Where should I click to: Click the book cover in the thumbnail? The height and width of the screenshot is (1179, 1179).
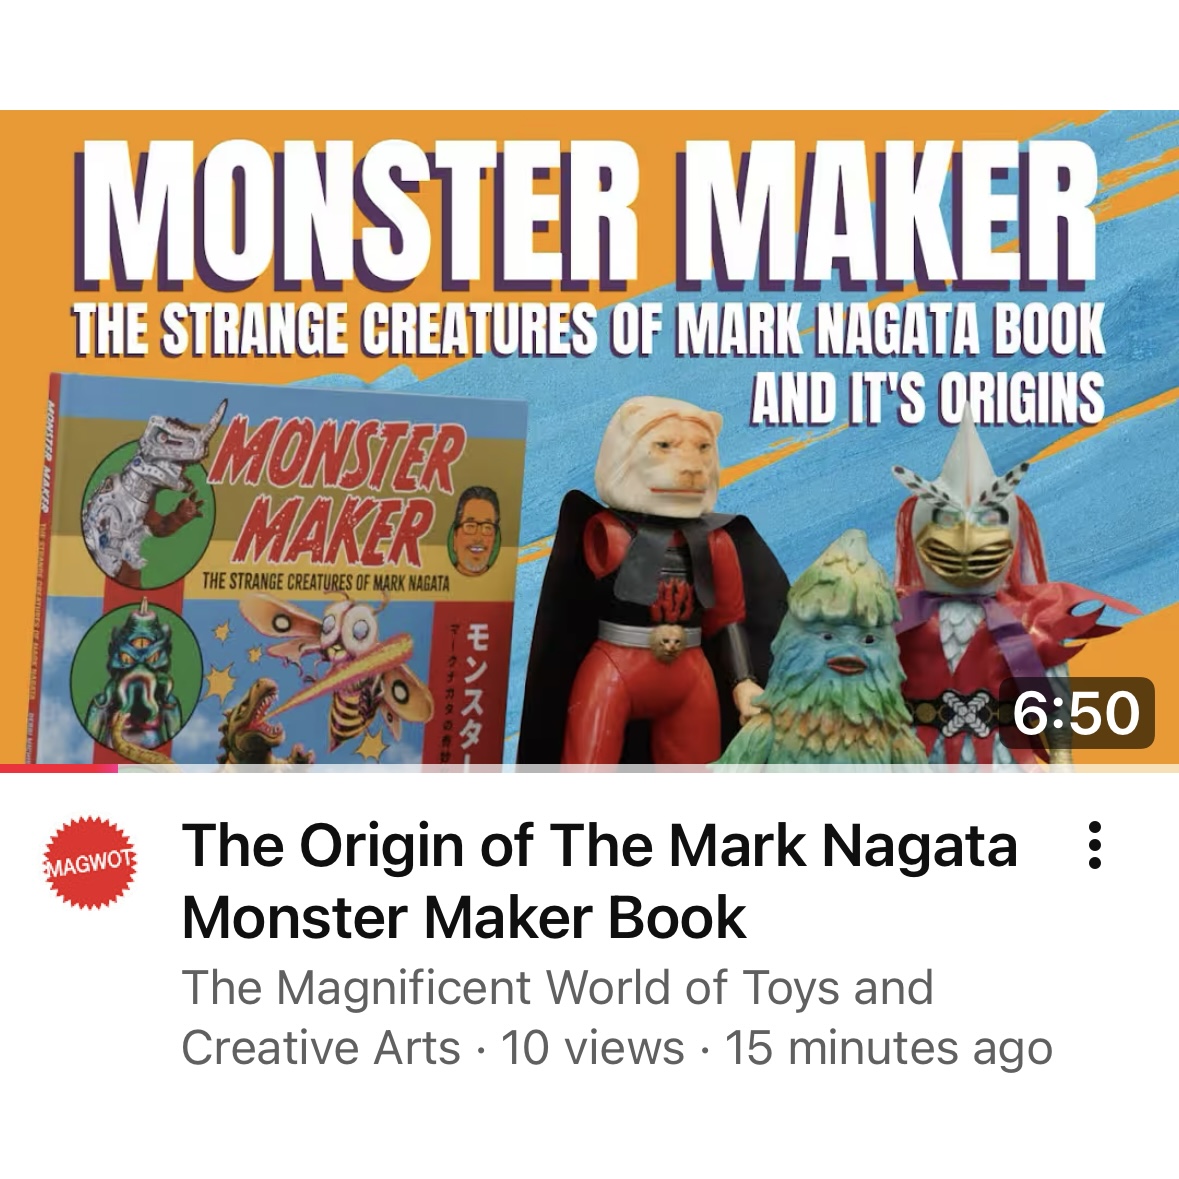[282, 569]
